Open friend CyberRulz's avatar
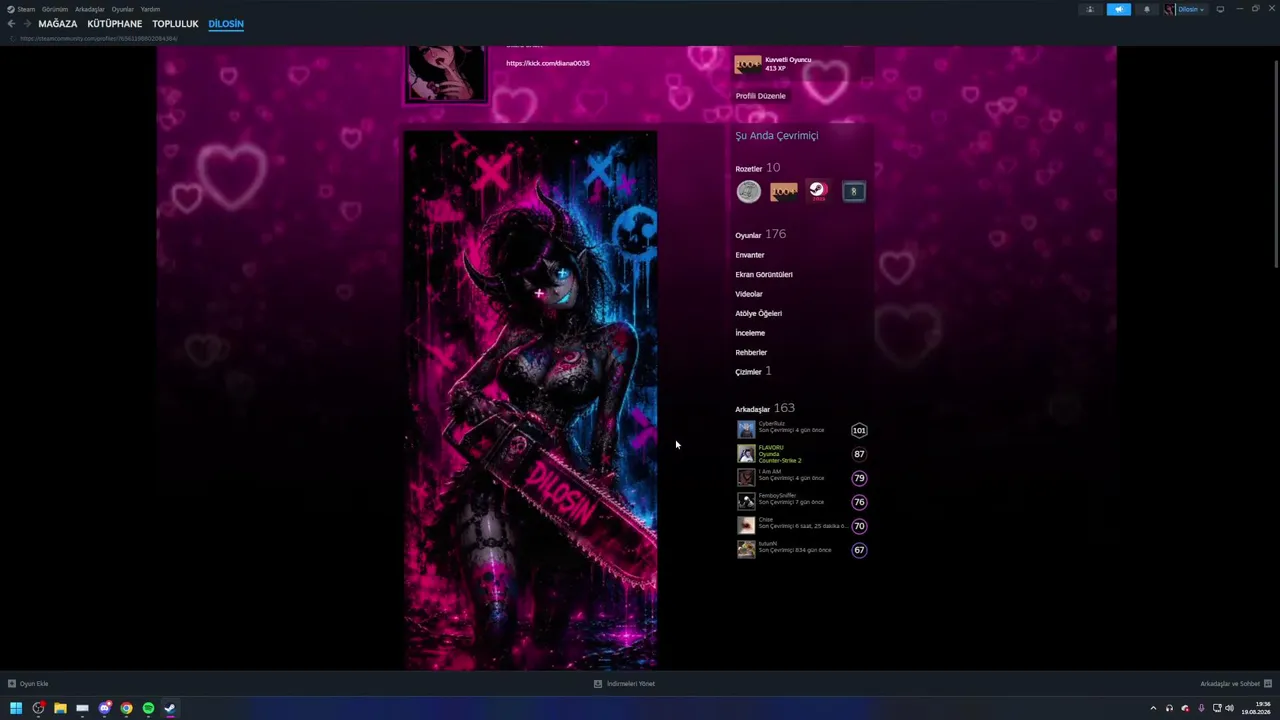The image size is (1280, 720). 746,430
